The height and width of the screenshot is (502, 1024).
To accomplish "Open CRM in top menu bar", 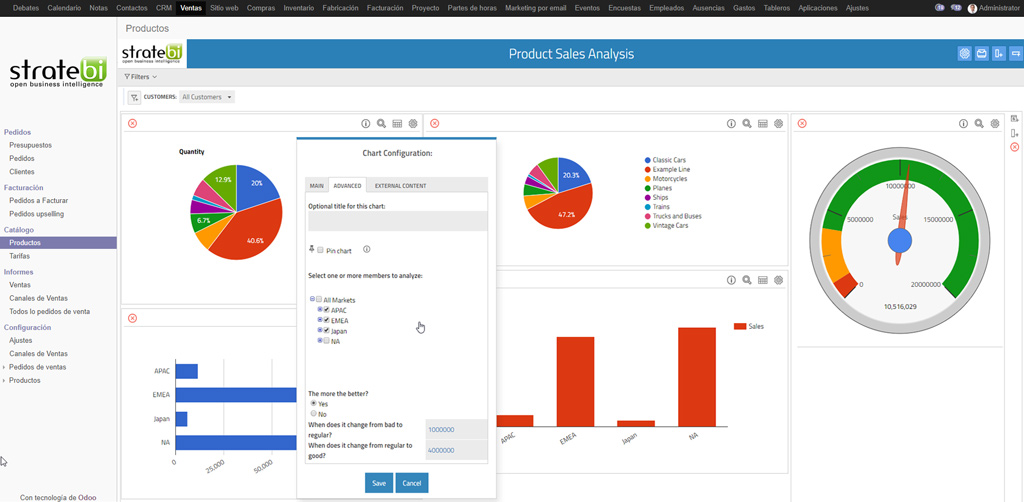I will [164, 8].
